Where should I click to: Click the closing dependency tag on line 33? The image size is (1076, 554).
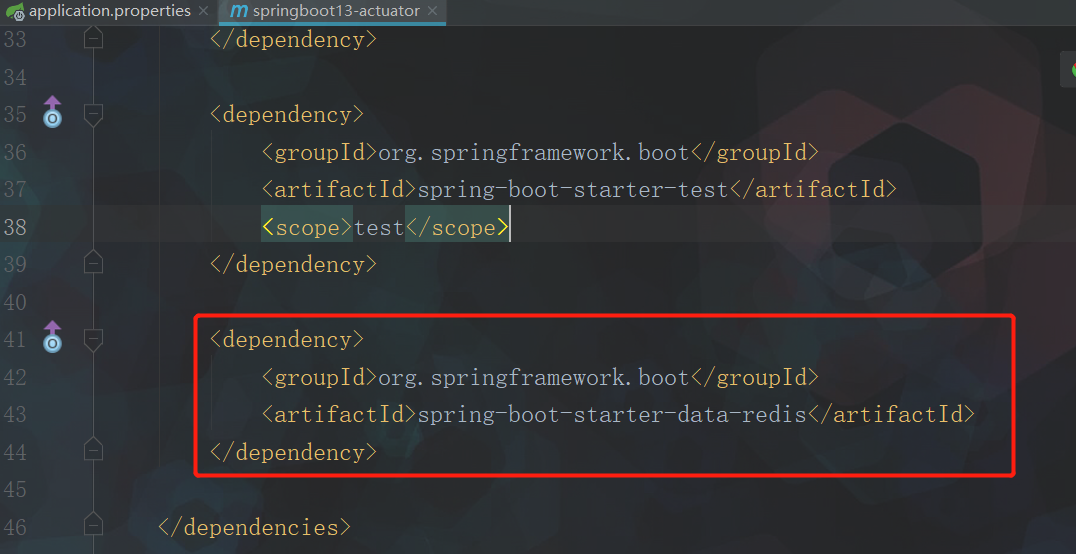pos(294,40)
